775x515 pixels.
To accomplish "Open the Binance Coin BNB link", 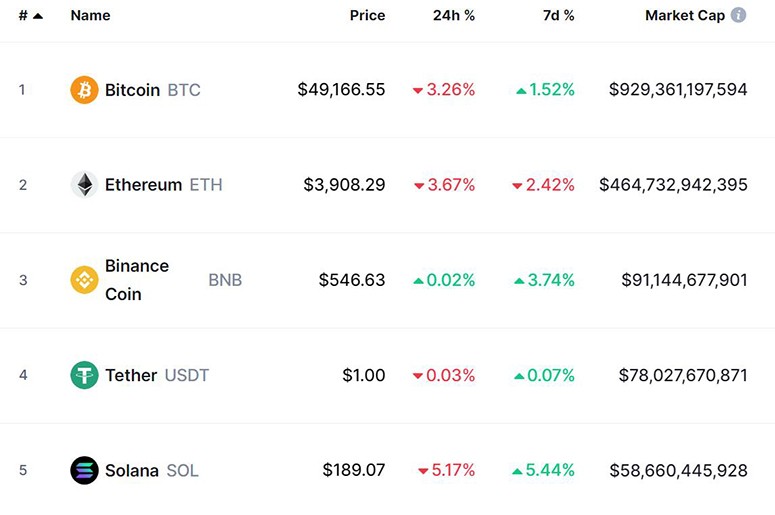I will (137, 280).
